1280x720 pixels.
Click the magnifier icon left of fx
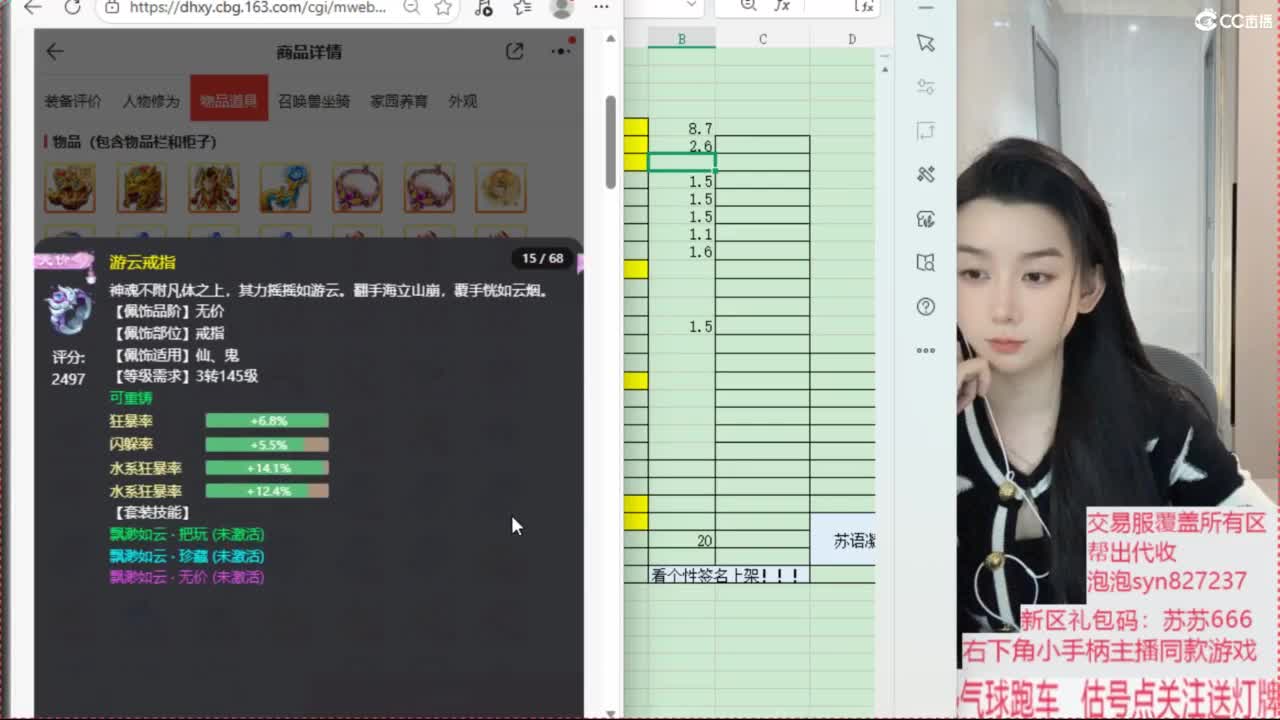click(748, 6)
